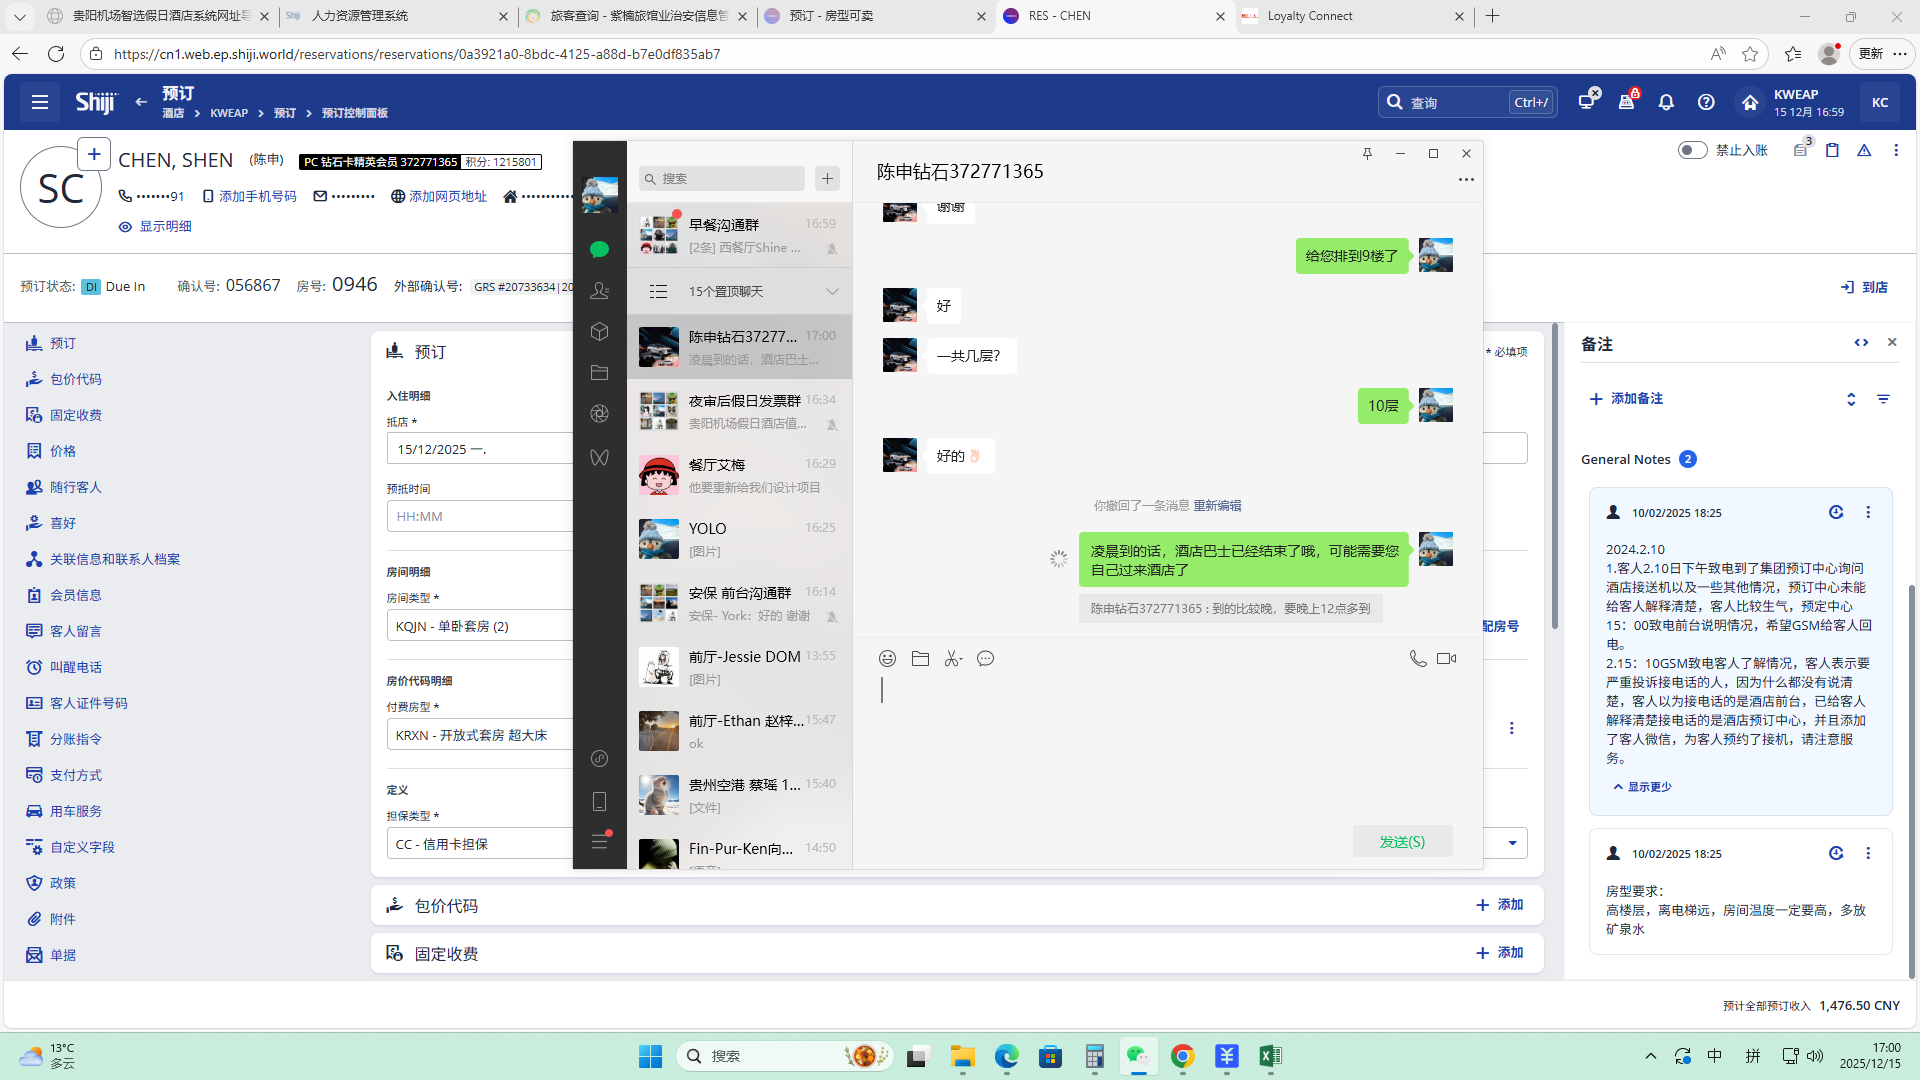This screenshot has width=1920, height=1080.
Task: Open the 担保类型 dropdown arrow
Action: coord(1512,843)
